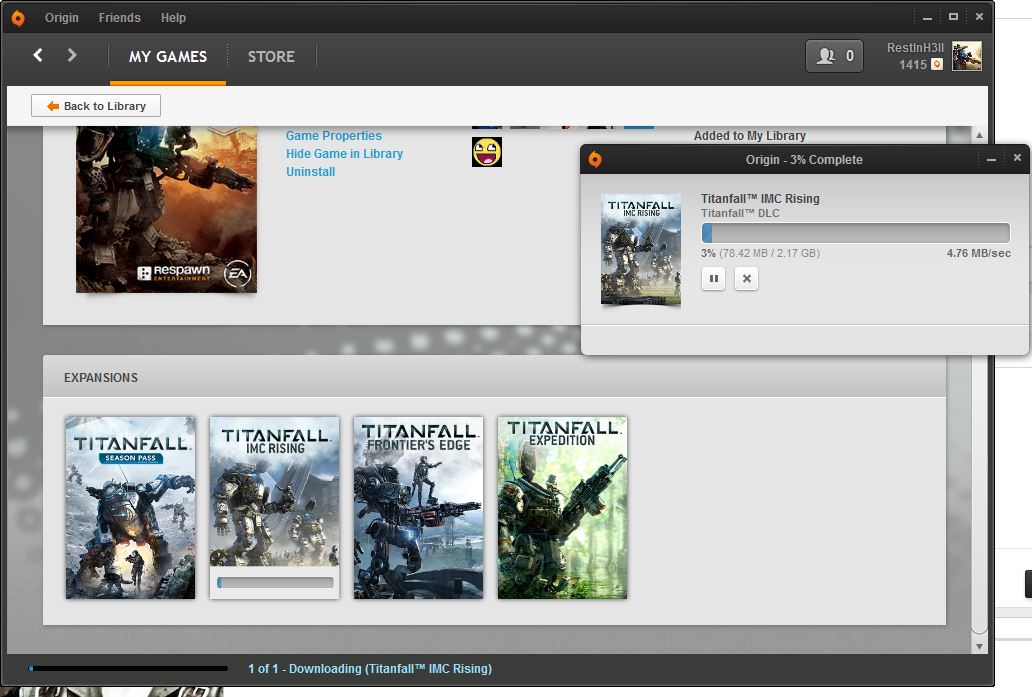Switch to the Store tab
This screenshot has width=1032, height=697.
(x=271, y=57)
